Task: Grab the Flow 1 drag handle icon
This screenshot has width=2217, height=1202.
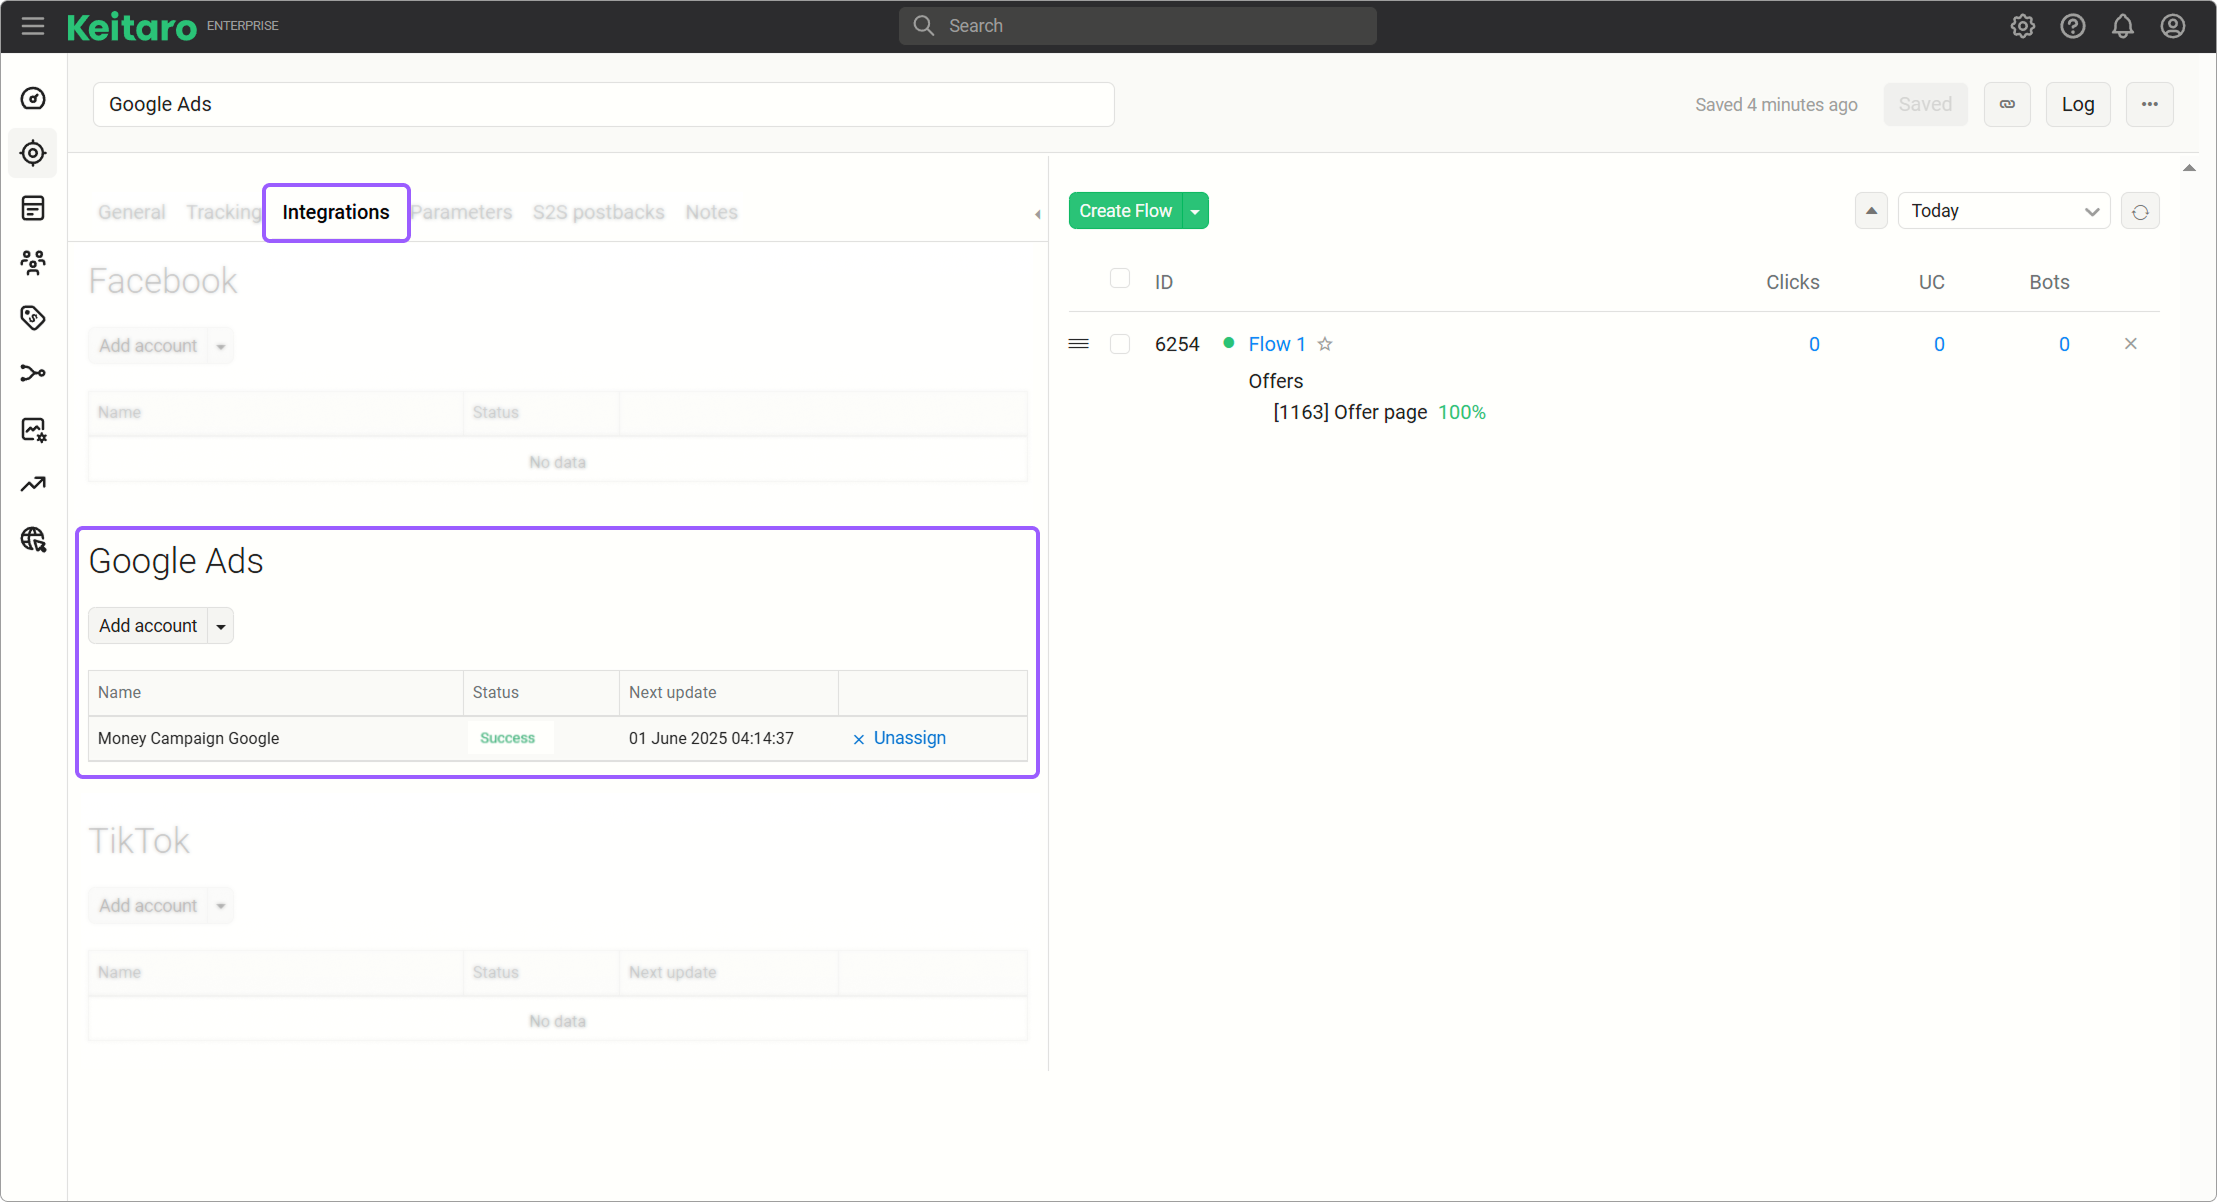Action: click(x=1079, y=344)
